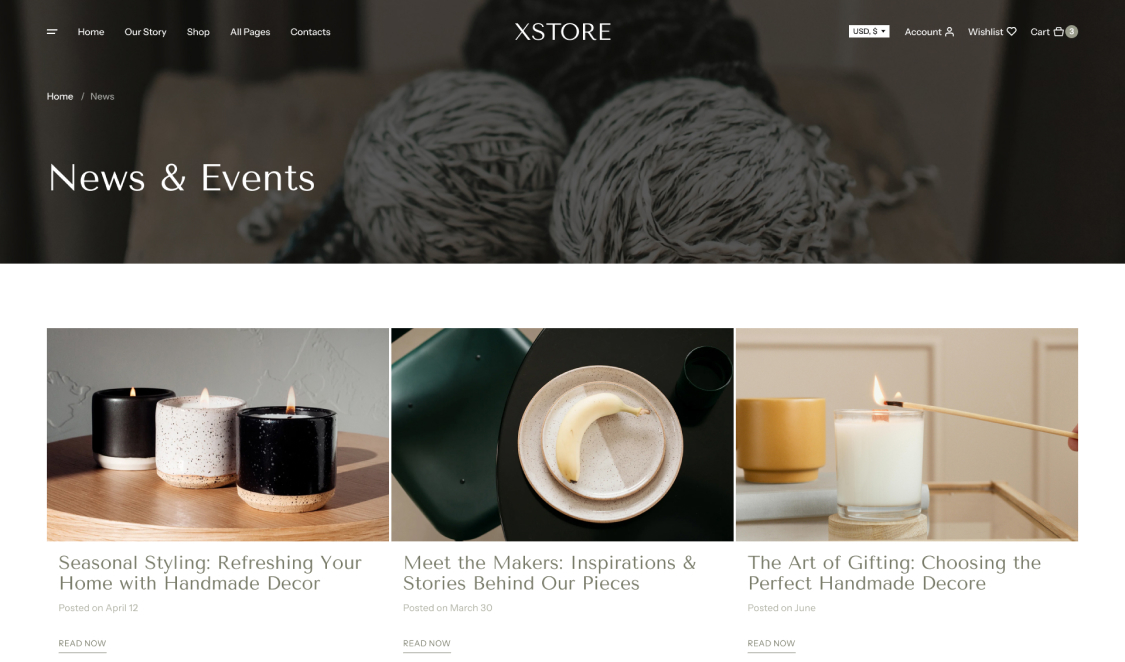Click the XSTORE logo
Image resolution: width=1125 pixels, height=662 pixels.
pos(562,32)
